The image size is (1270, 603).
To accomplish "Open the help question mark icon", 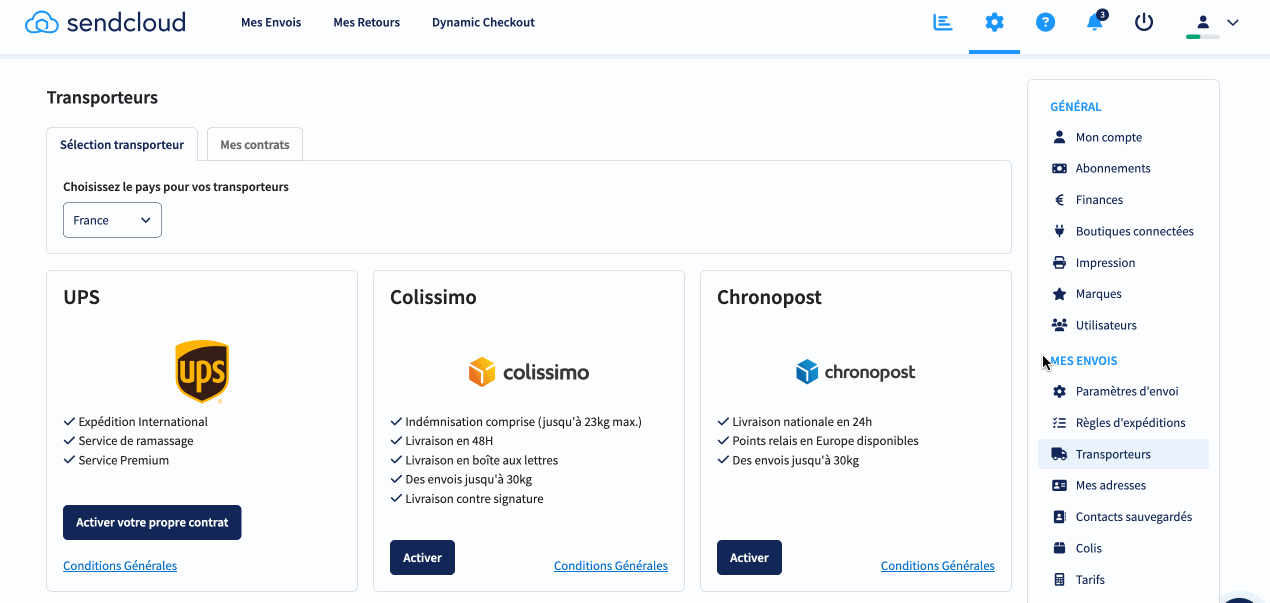I will point(1045,22).
